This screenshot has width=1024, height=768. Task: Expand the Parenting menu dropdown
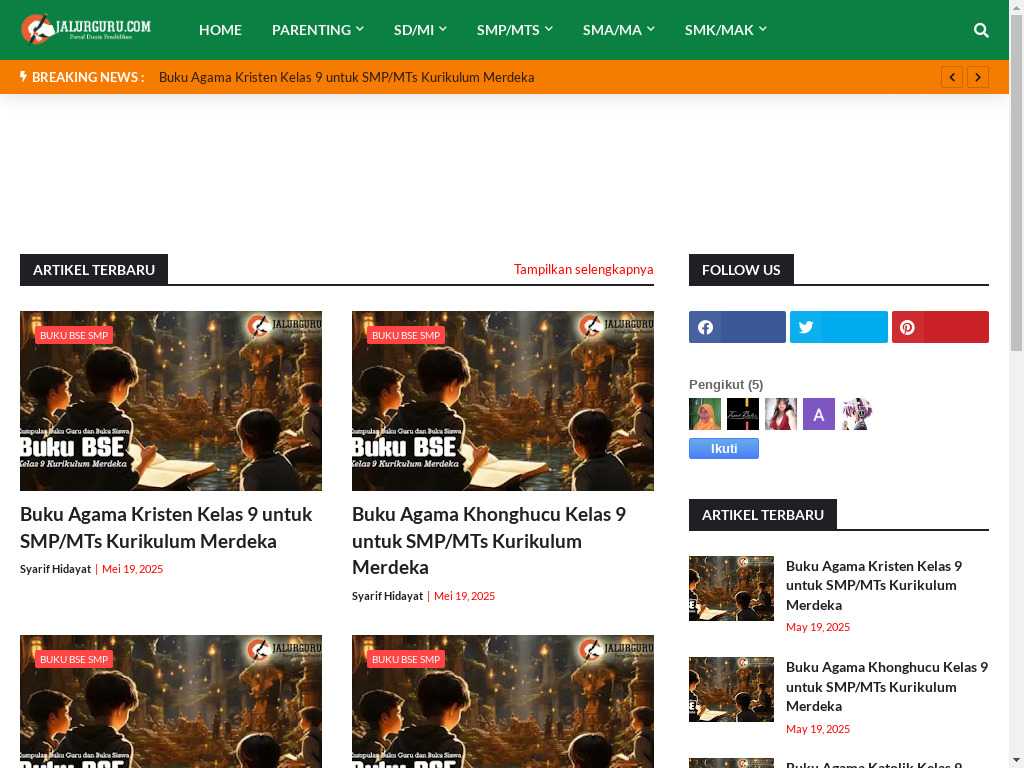pos(318,30)
